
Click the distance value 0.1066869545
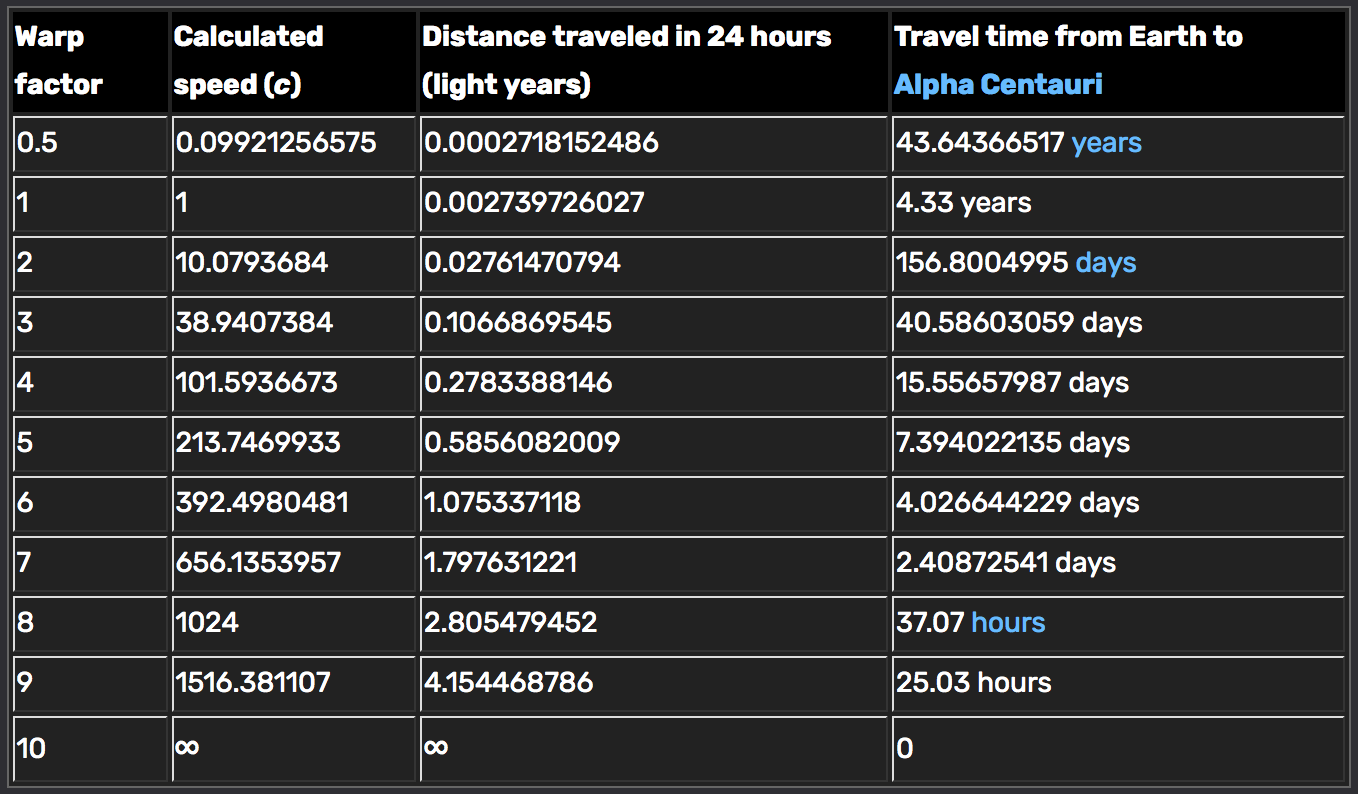pyautogui.click(x=518, y=323)
